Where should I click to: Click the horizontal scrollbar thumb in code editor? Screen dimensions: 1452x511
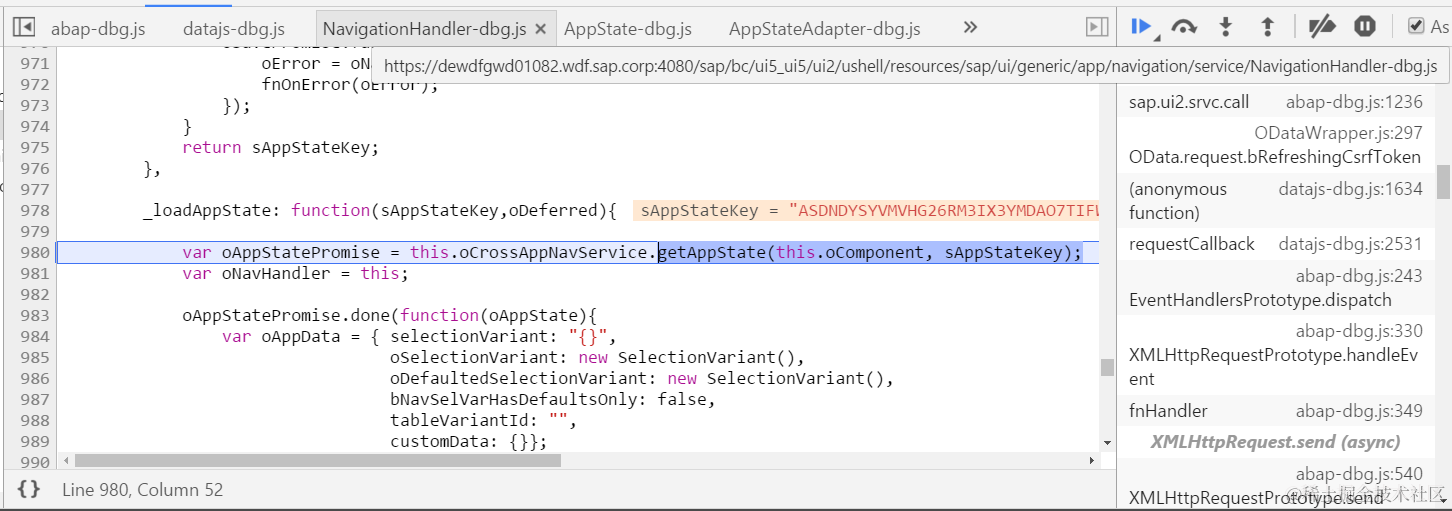tap(318, 461)
